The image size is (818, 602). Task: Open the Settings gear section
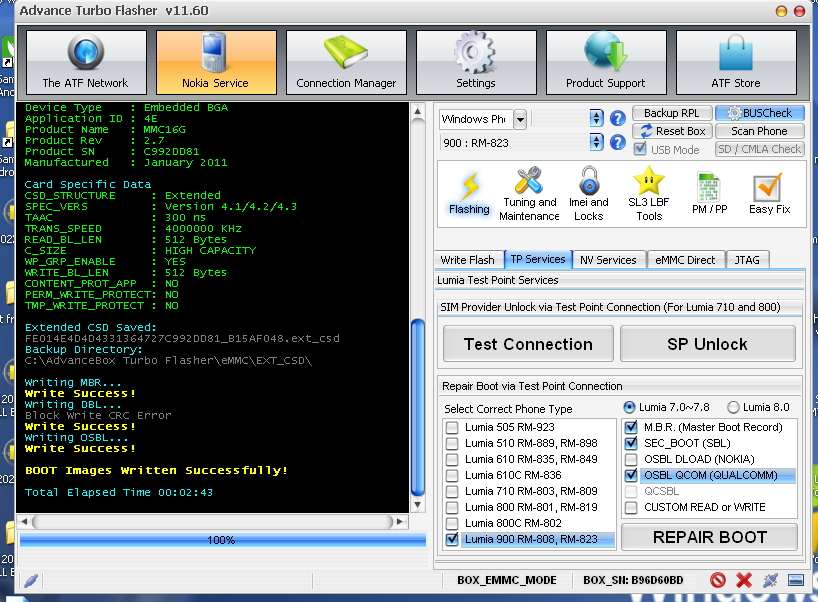click(476, 62)
